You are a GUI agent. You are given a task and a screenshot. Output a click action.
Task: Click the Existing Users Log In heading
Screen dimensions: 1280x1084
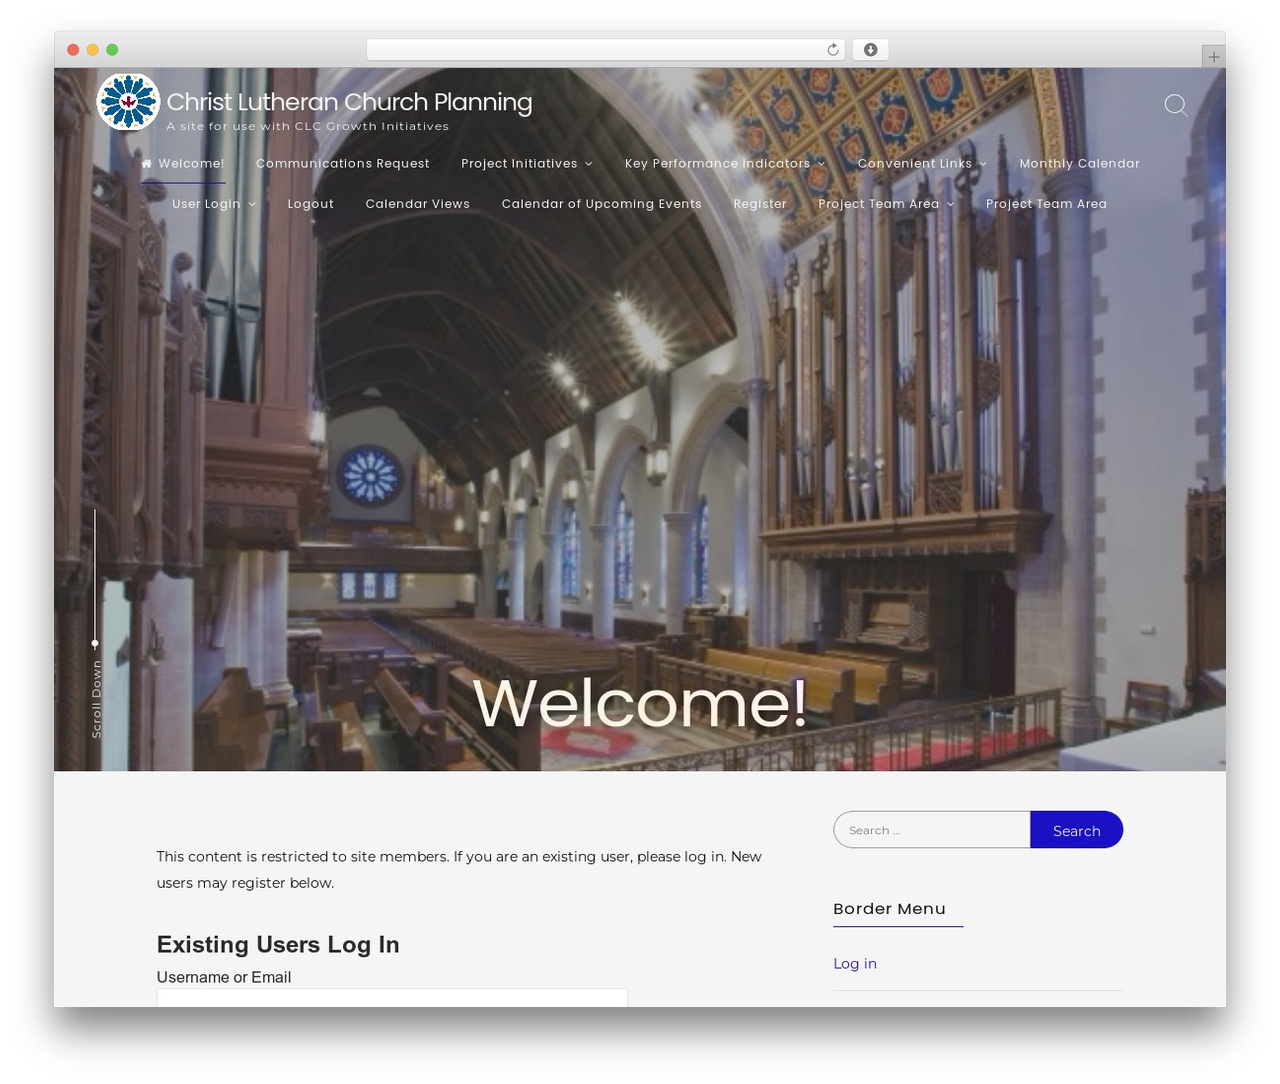tap(278, 944)
